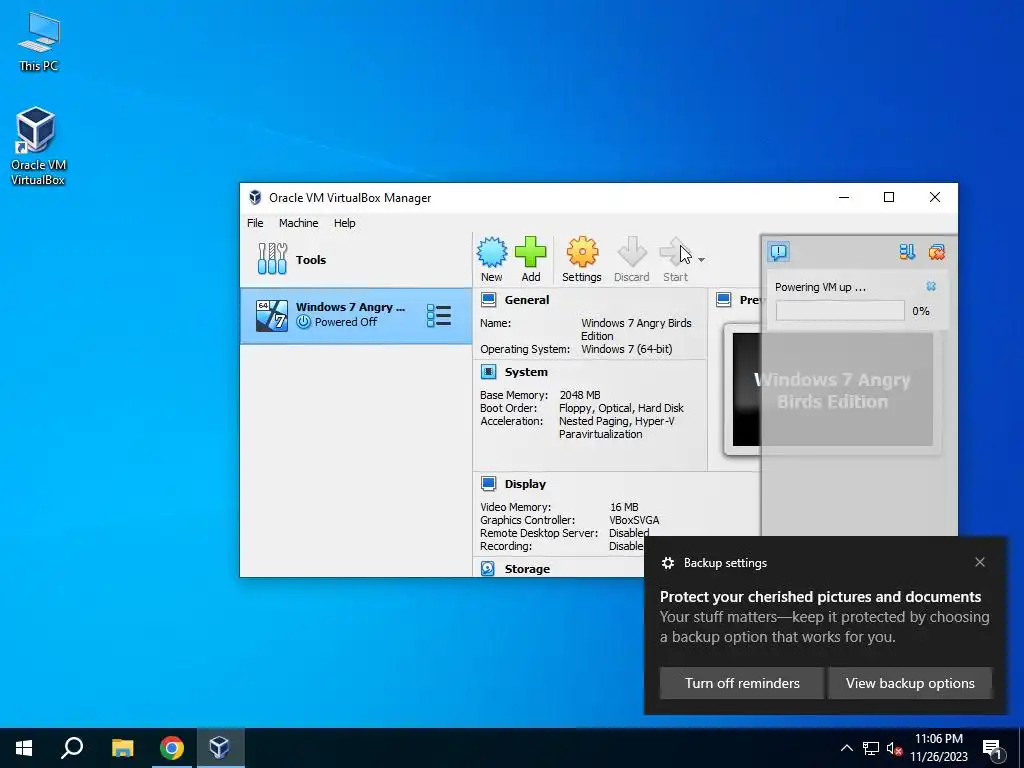
Task: Click the Storage section title
Action: (x=527, y=569)
